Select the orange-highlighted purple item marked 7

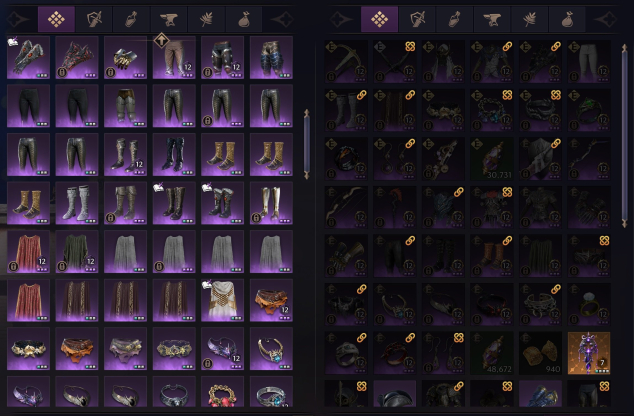tap(589, 353)
